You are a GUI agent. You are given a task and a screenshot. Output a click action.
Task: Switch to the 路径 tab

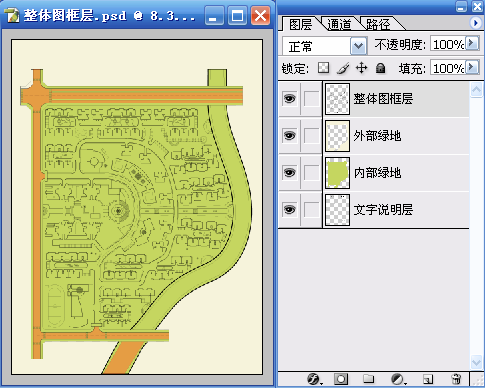[x=378, y=24]
